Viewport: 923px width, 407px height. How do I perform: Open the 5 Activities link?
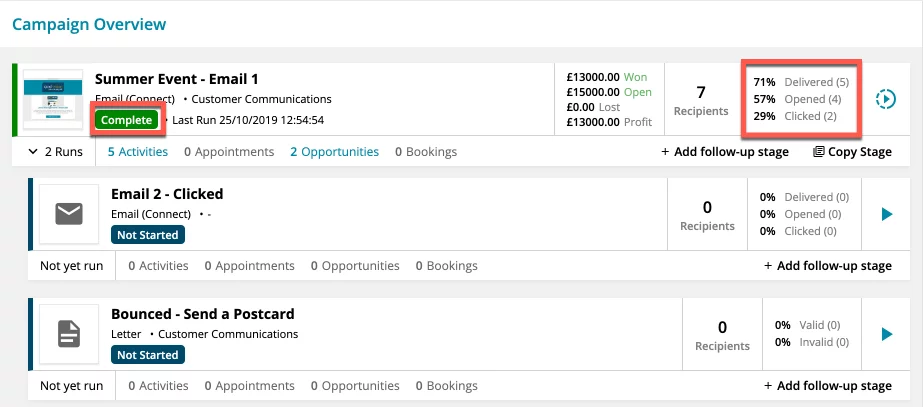coord(138,152)
